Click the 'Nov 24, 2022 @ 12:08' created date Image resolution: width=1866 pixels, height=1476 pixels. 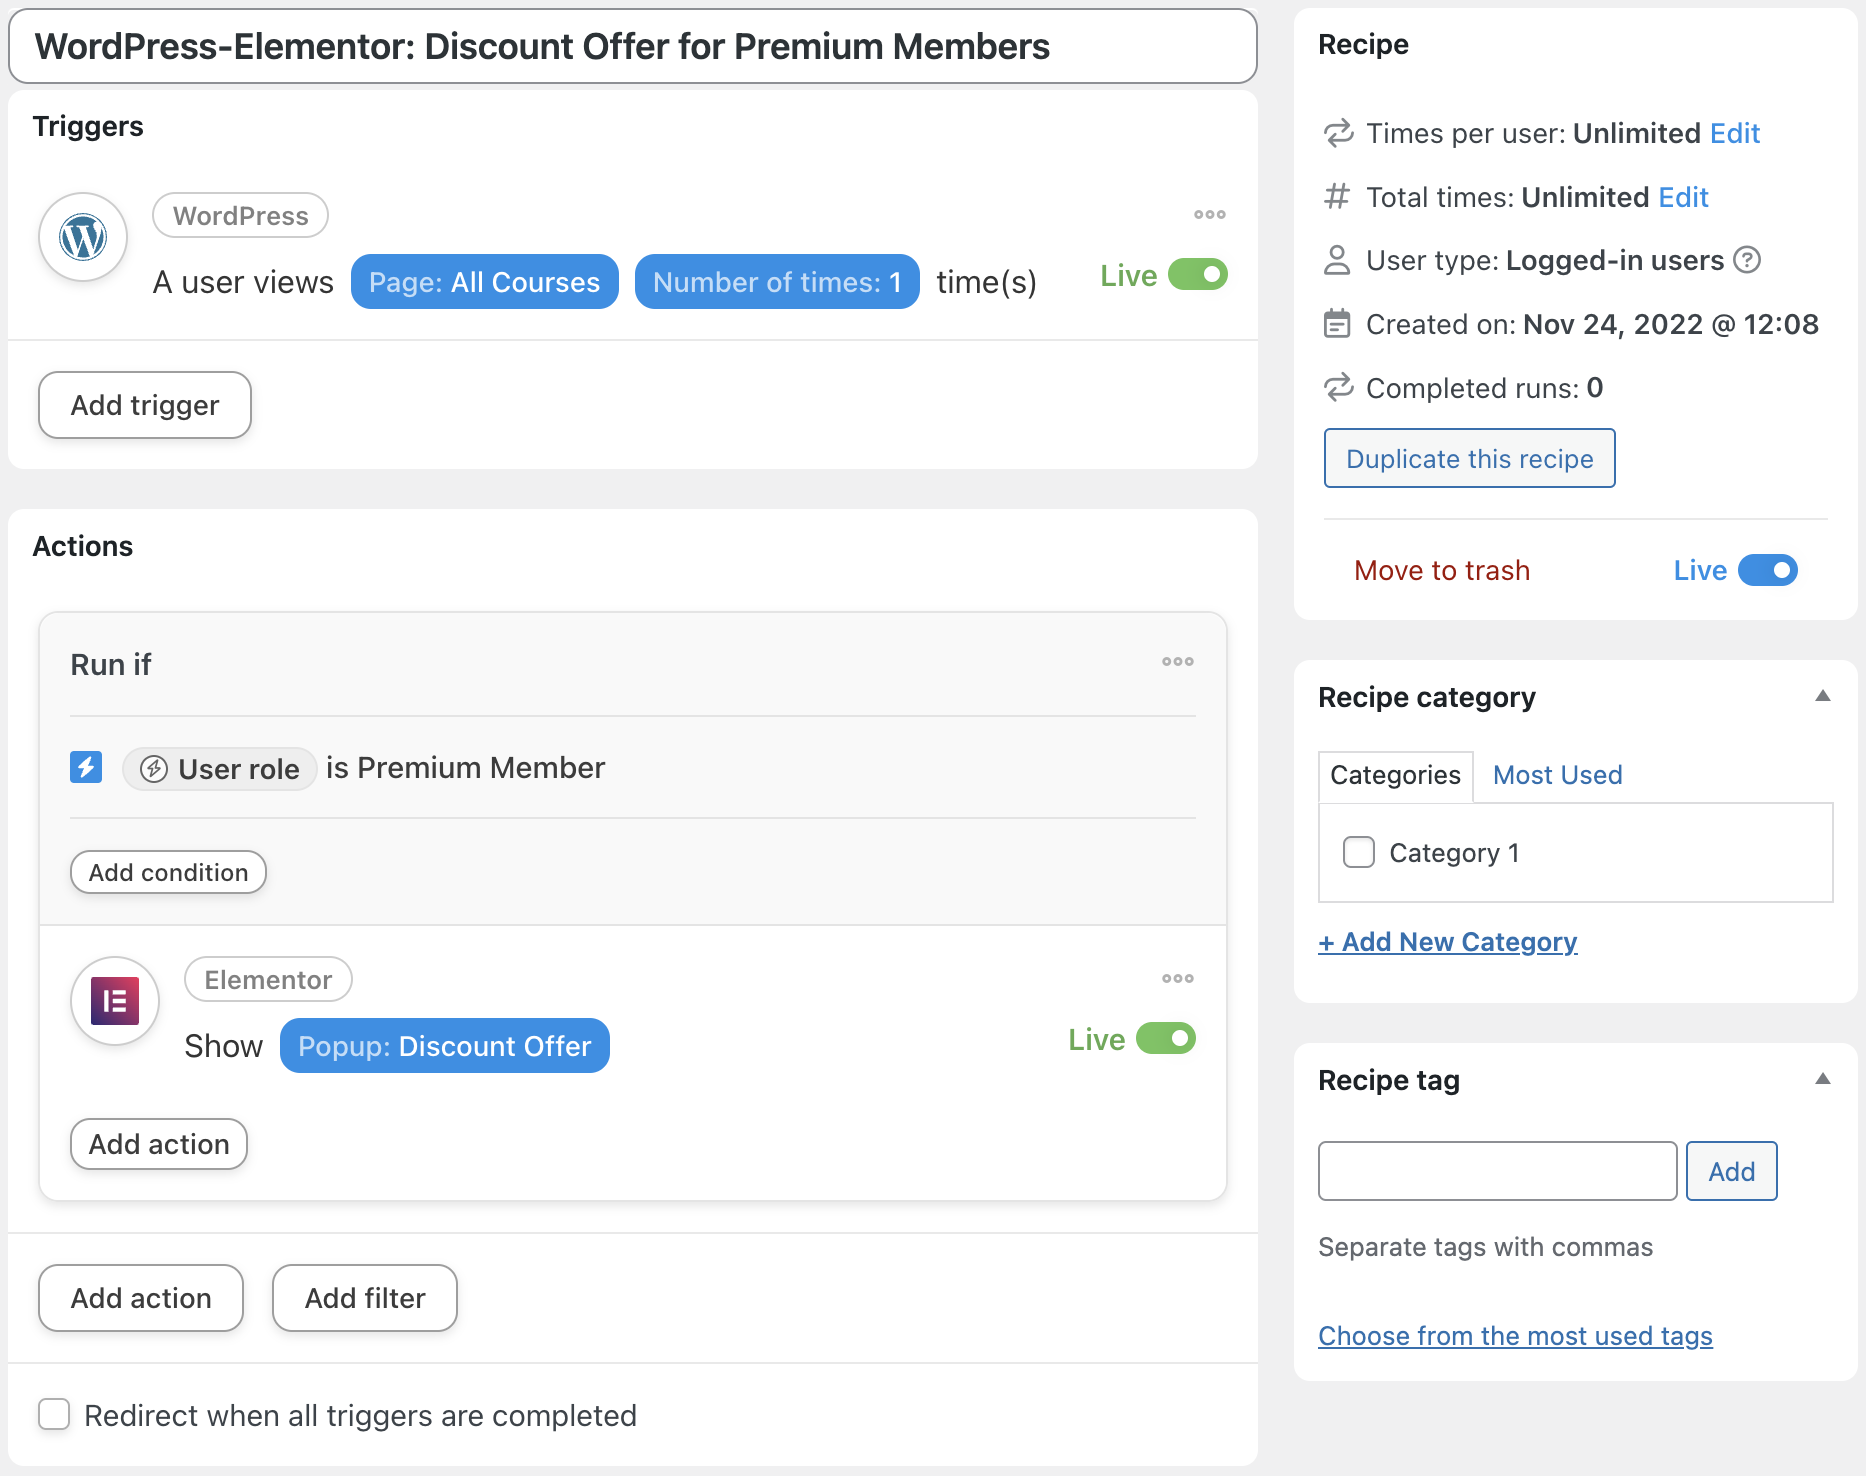point(1670,324)
